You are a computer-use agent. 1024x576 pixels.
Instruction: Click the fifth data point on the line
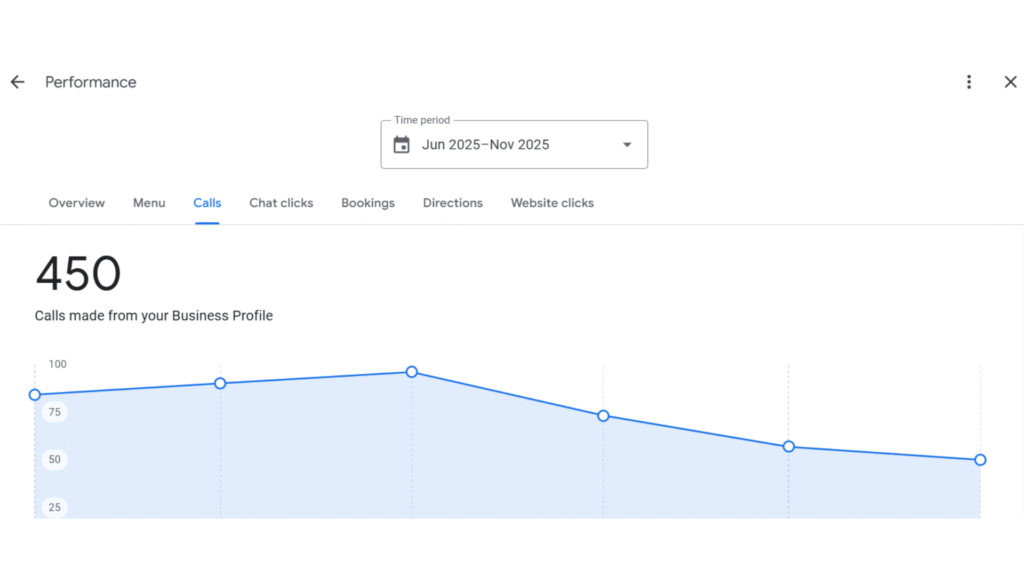click(788, 447)
